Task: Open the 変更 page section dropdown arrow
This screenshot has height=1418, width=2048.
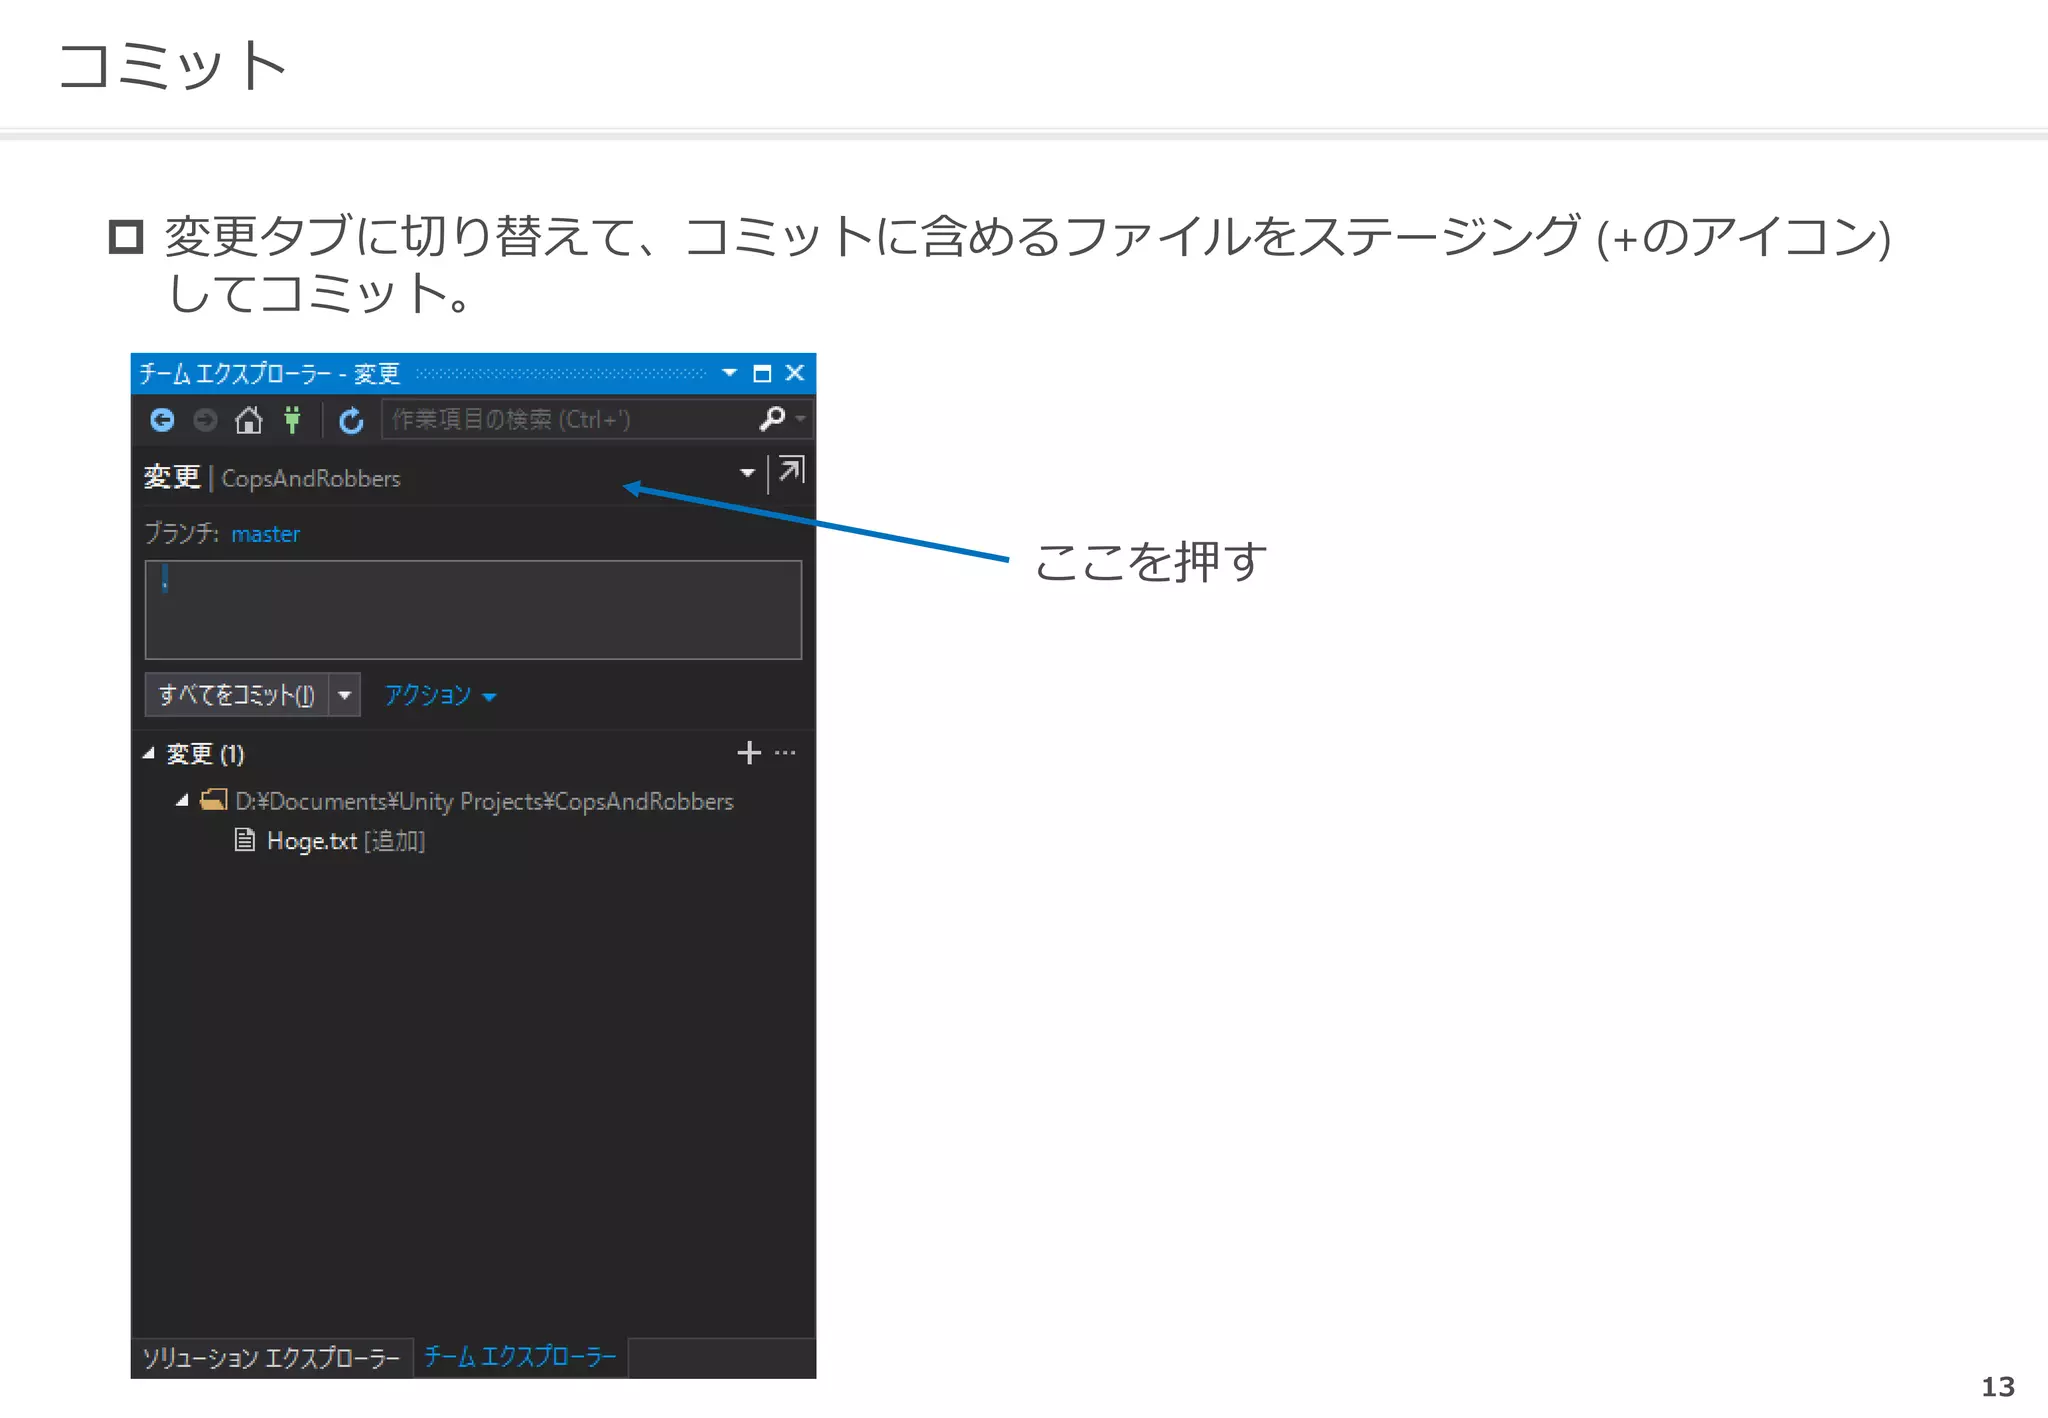Action: point(747,473)
